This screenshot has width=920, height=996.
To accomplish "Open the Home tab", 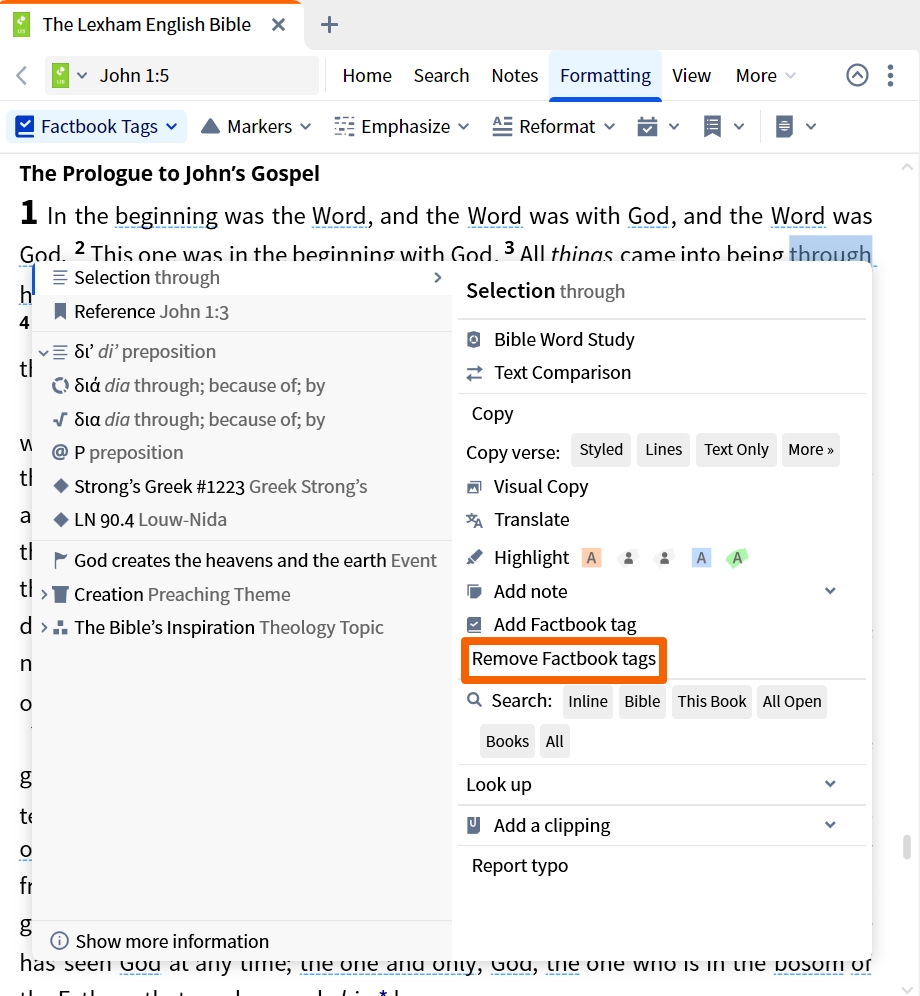I will tap(367, 76).
